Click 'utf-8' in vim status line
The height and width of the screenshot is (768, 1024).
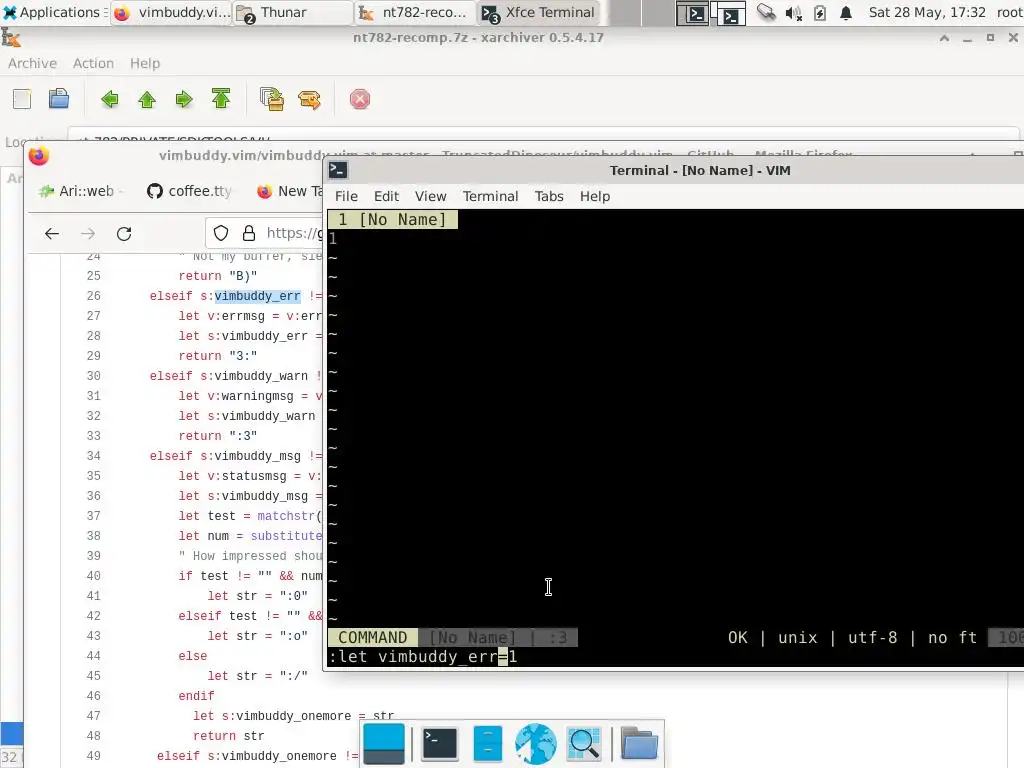pos(872,637)
